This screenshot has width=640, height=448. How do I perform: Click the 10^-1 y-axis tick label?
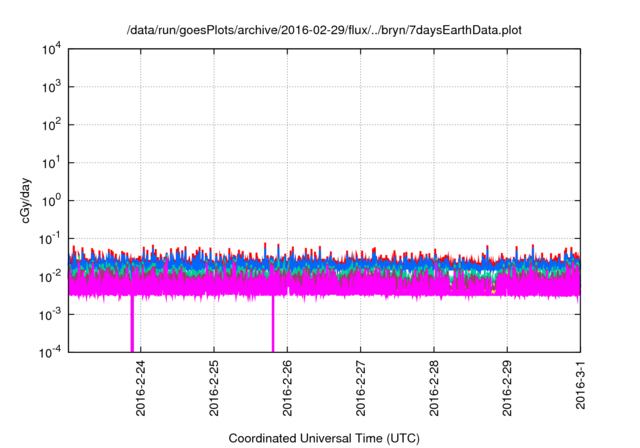[50, 239]
